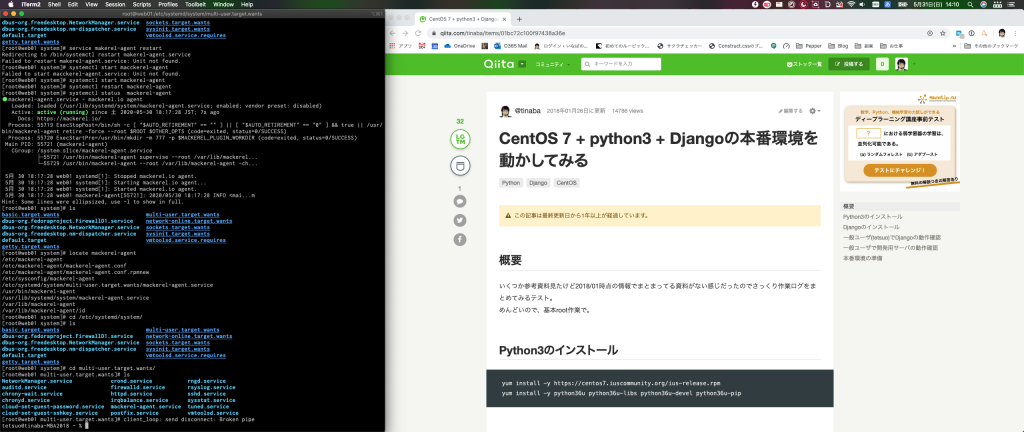Screen dimensions: 1024x432
Task: Go forward in the Chrome browser
Action: click(x=406, y=33)
